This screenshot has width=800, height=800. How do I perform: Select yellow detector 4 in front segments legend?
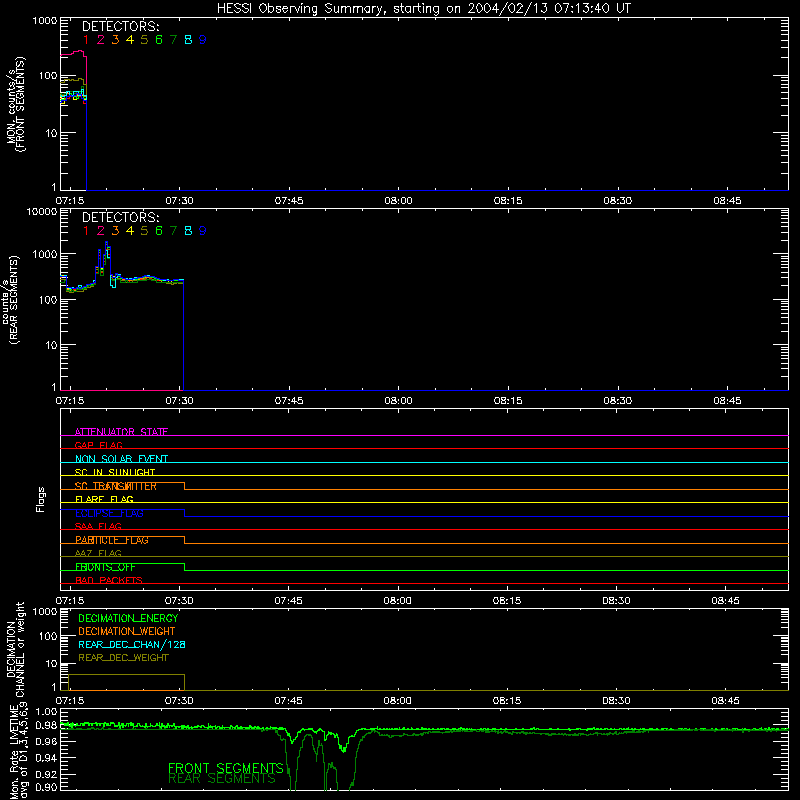tap(130, 40)
